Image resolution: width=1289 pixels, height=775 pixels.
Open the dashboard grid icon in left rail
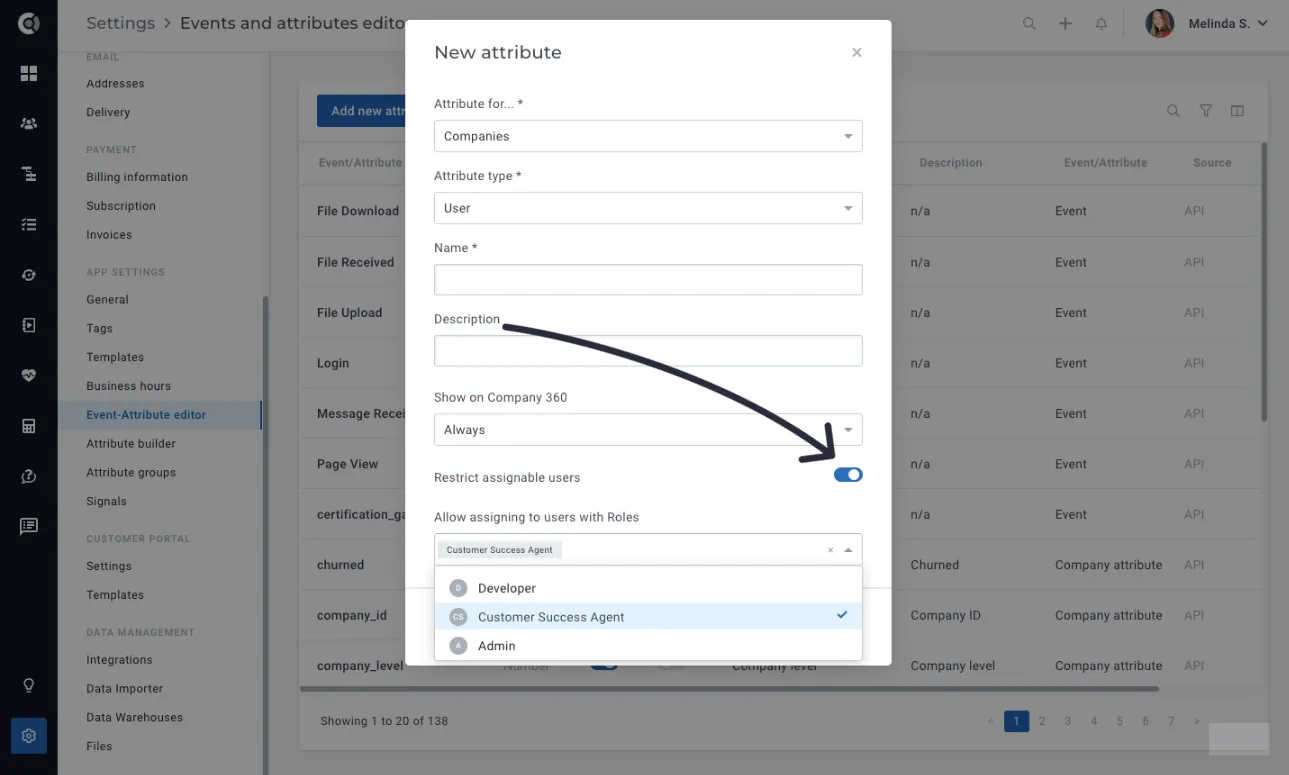[x=29, y=73]
